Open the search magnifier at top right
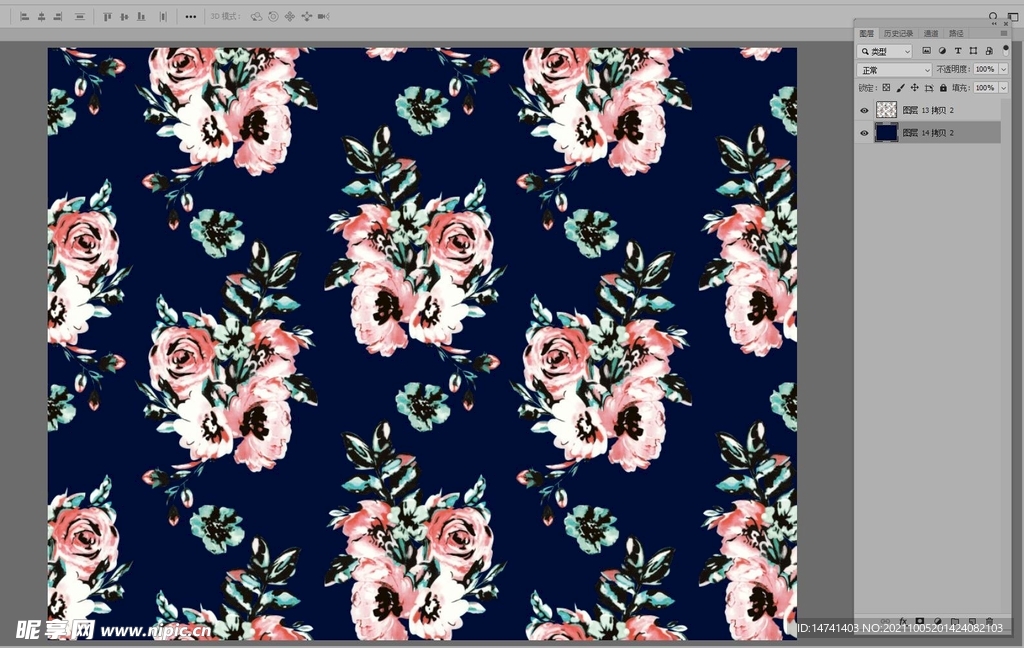Image resolution: width=1024 pixels, height=648 pixels. tap(993, 16)
